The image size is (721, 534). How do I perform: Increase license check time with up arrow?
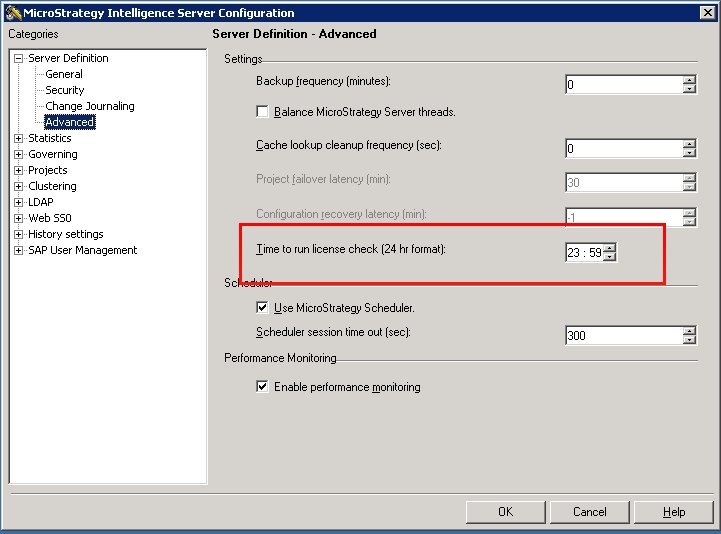[x=609, y=248]
